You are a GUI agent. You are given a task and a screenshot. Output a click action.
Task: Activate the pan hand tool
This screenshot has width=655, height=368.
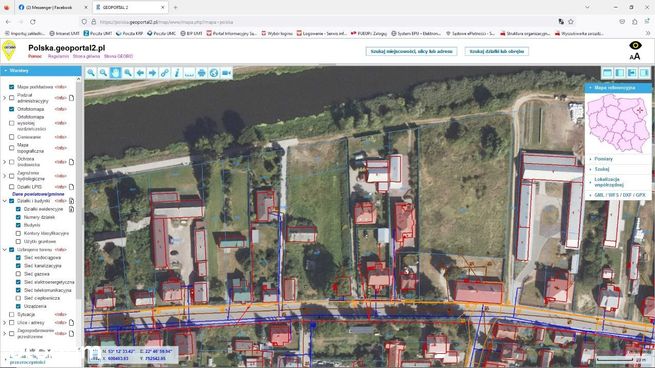tap(115, 73)
